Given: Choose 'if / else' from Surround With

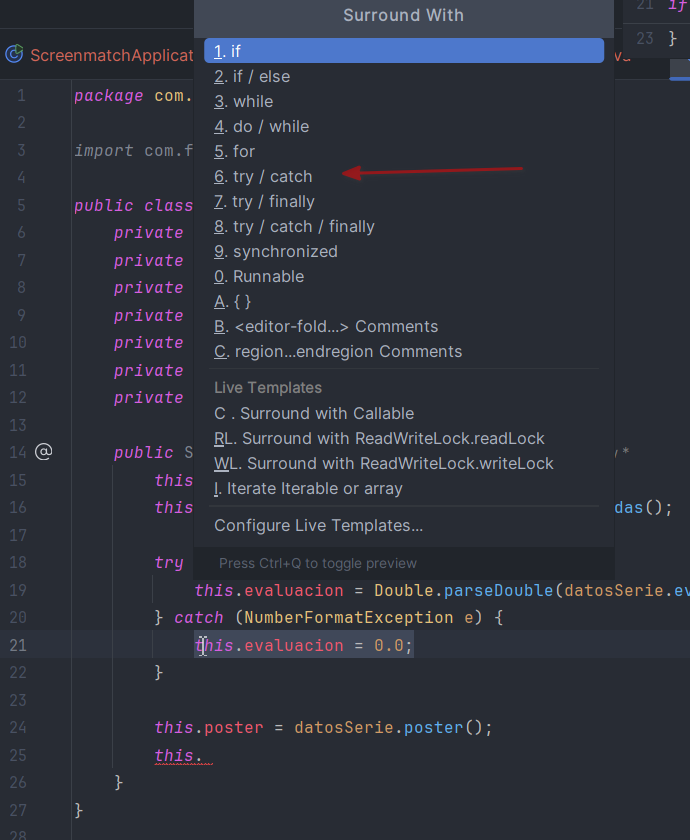Looking at the screenshot, I should pyautogui.click(x=404, y=77).
